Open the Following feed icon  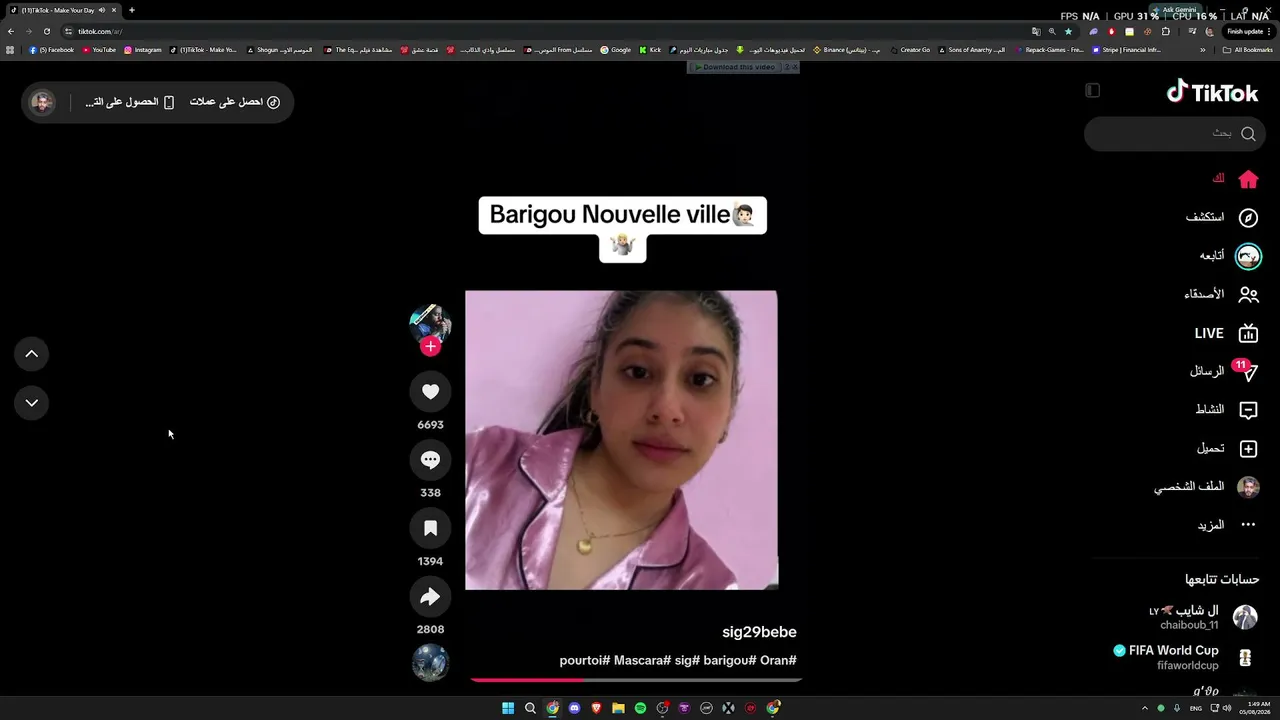tap(1248, 257)
